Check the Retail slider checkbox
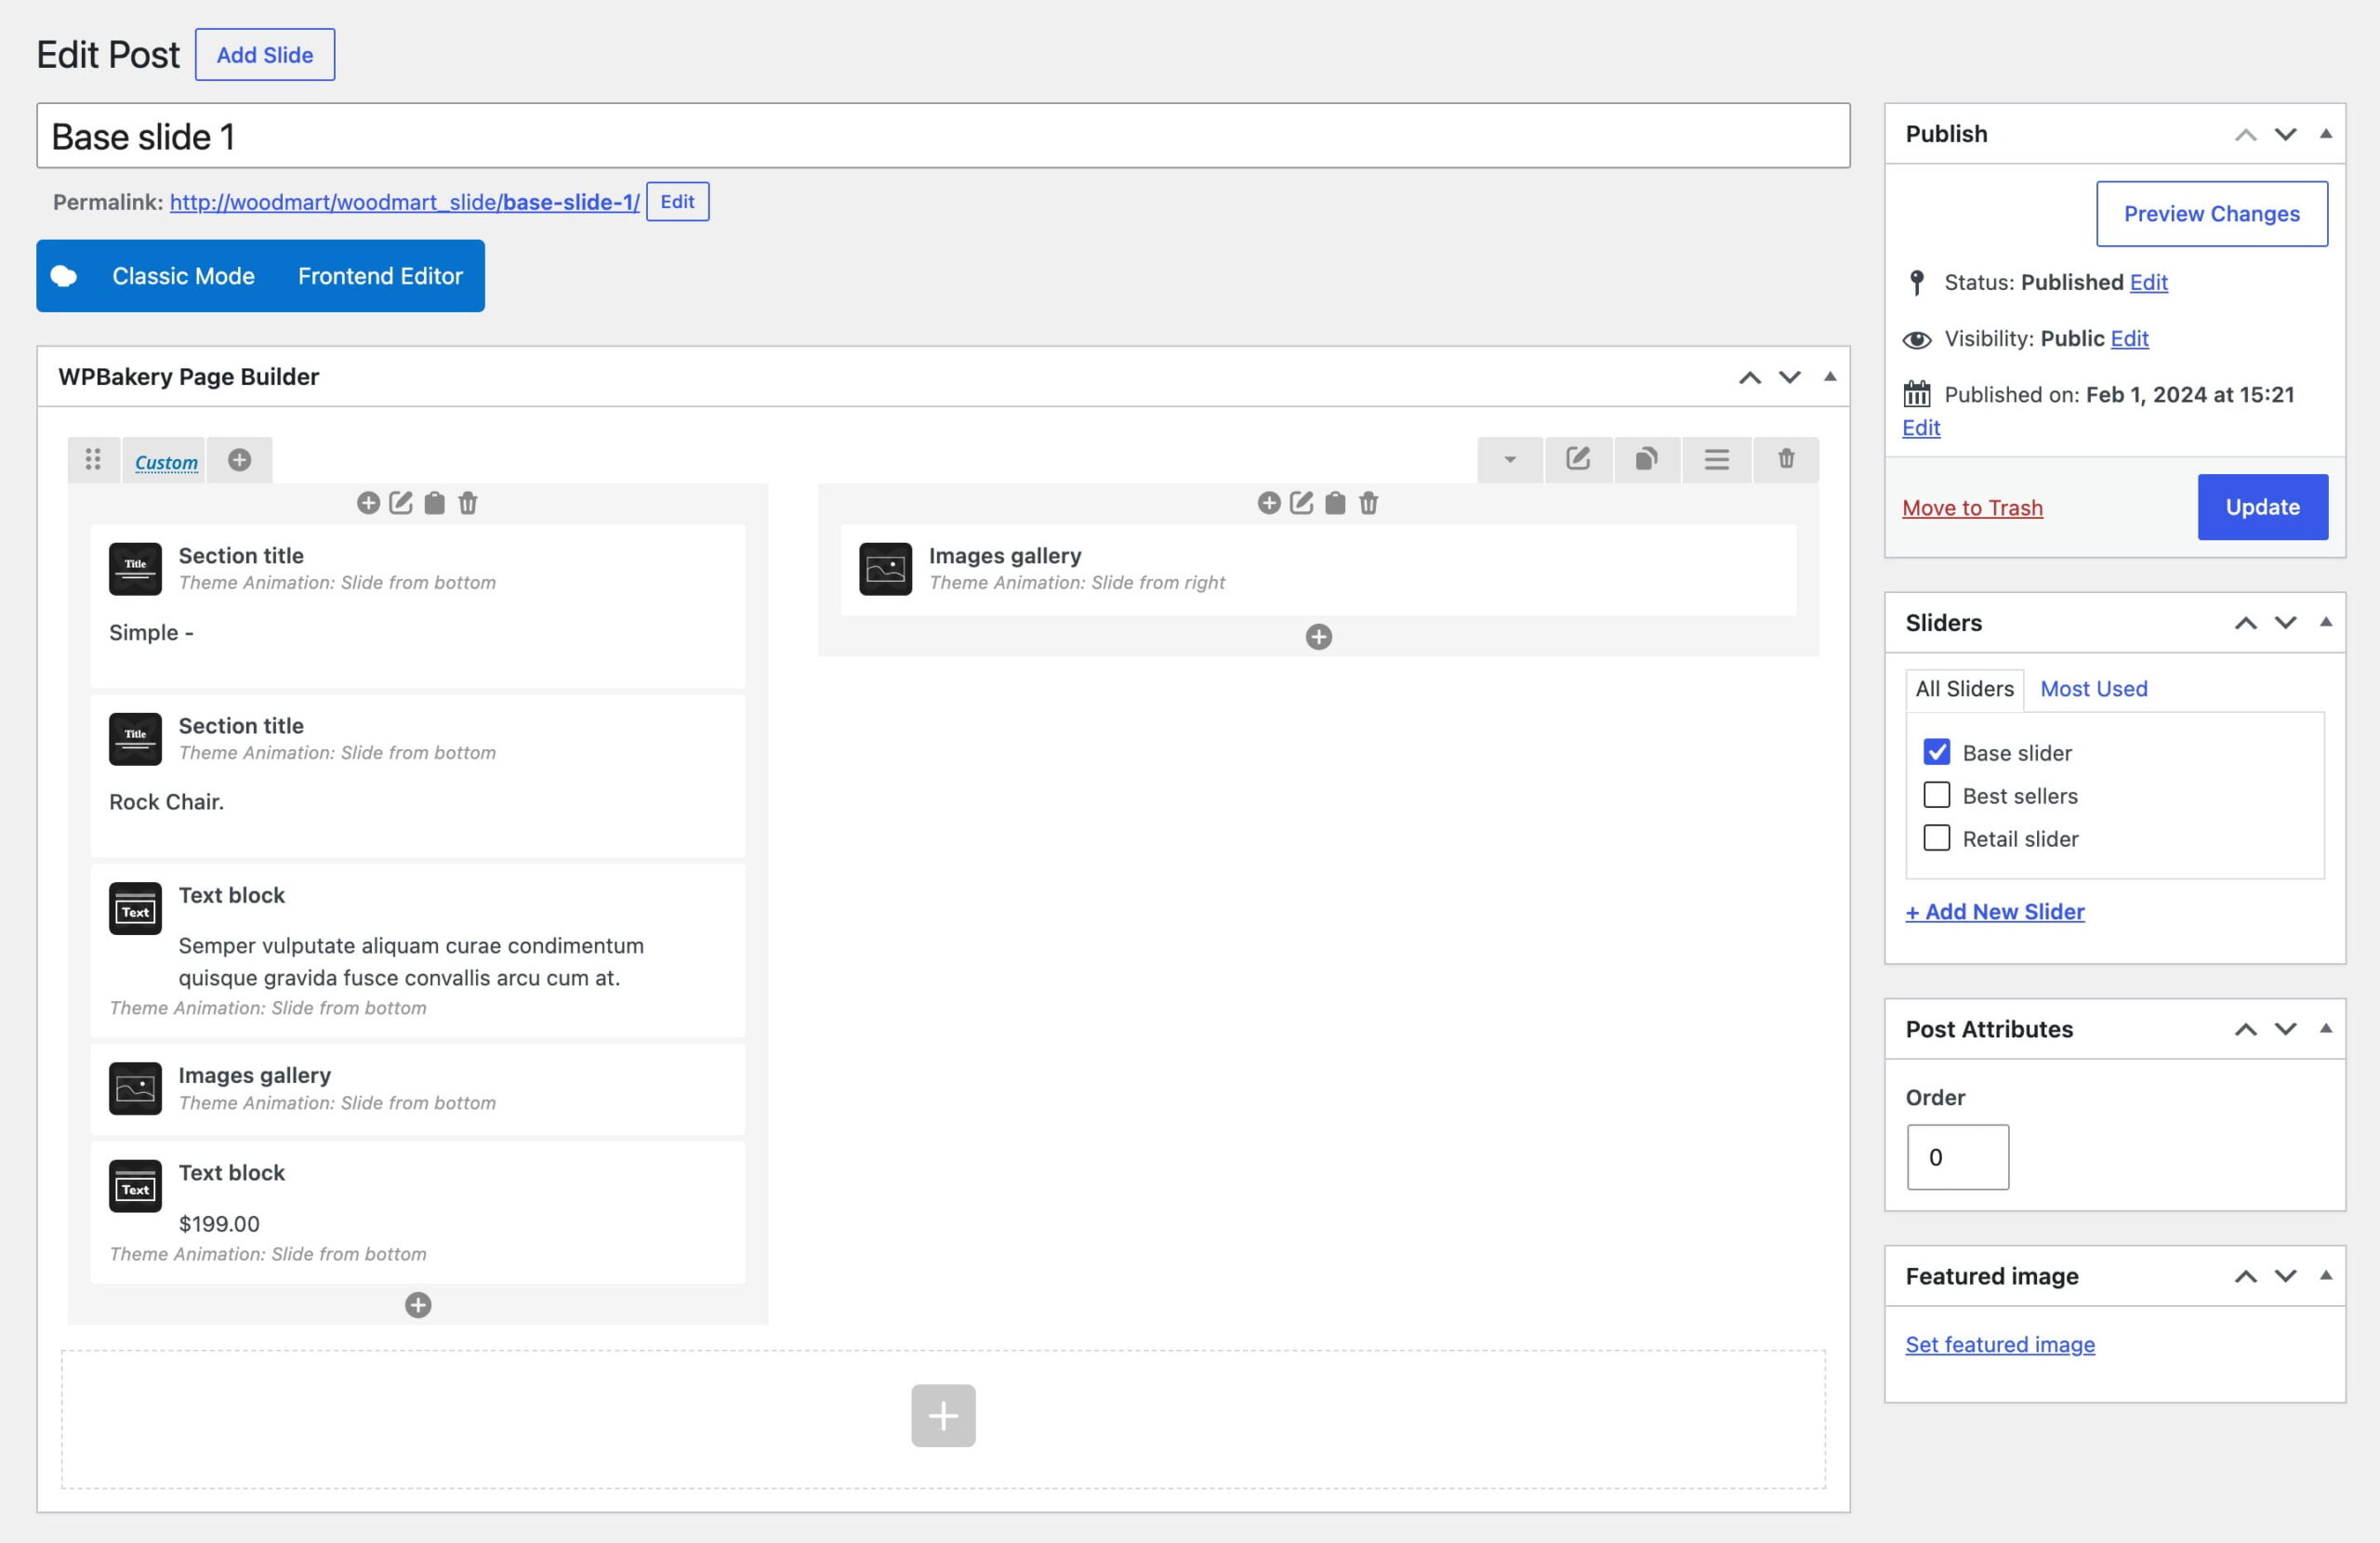The image size is (2380, 1543). point(1937,838)
